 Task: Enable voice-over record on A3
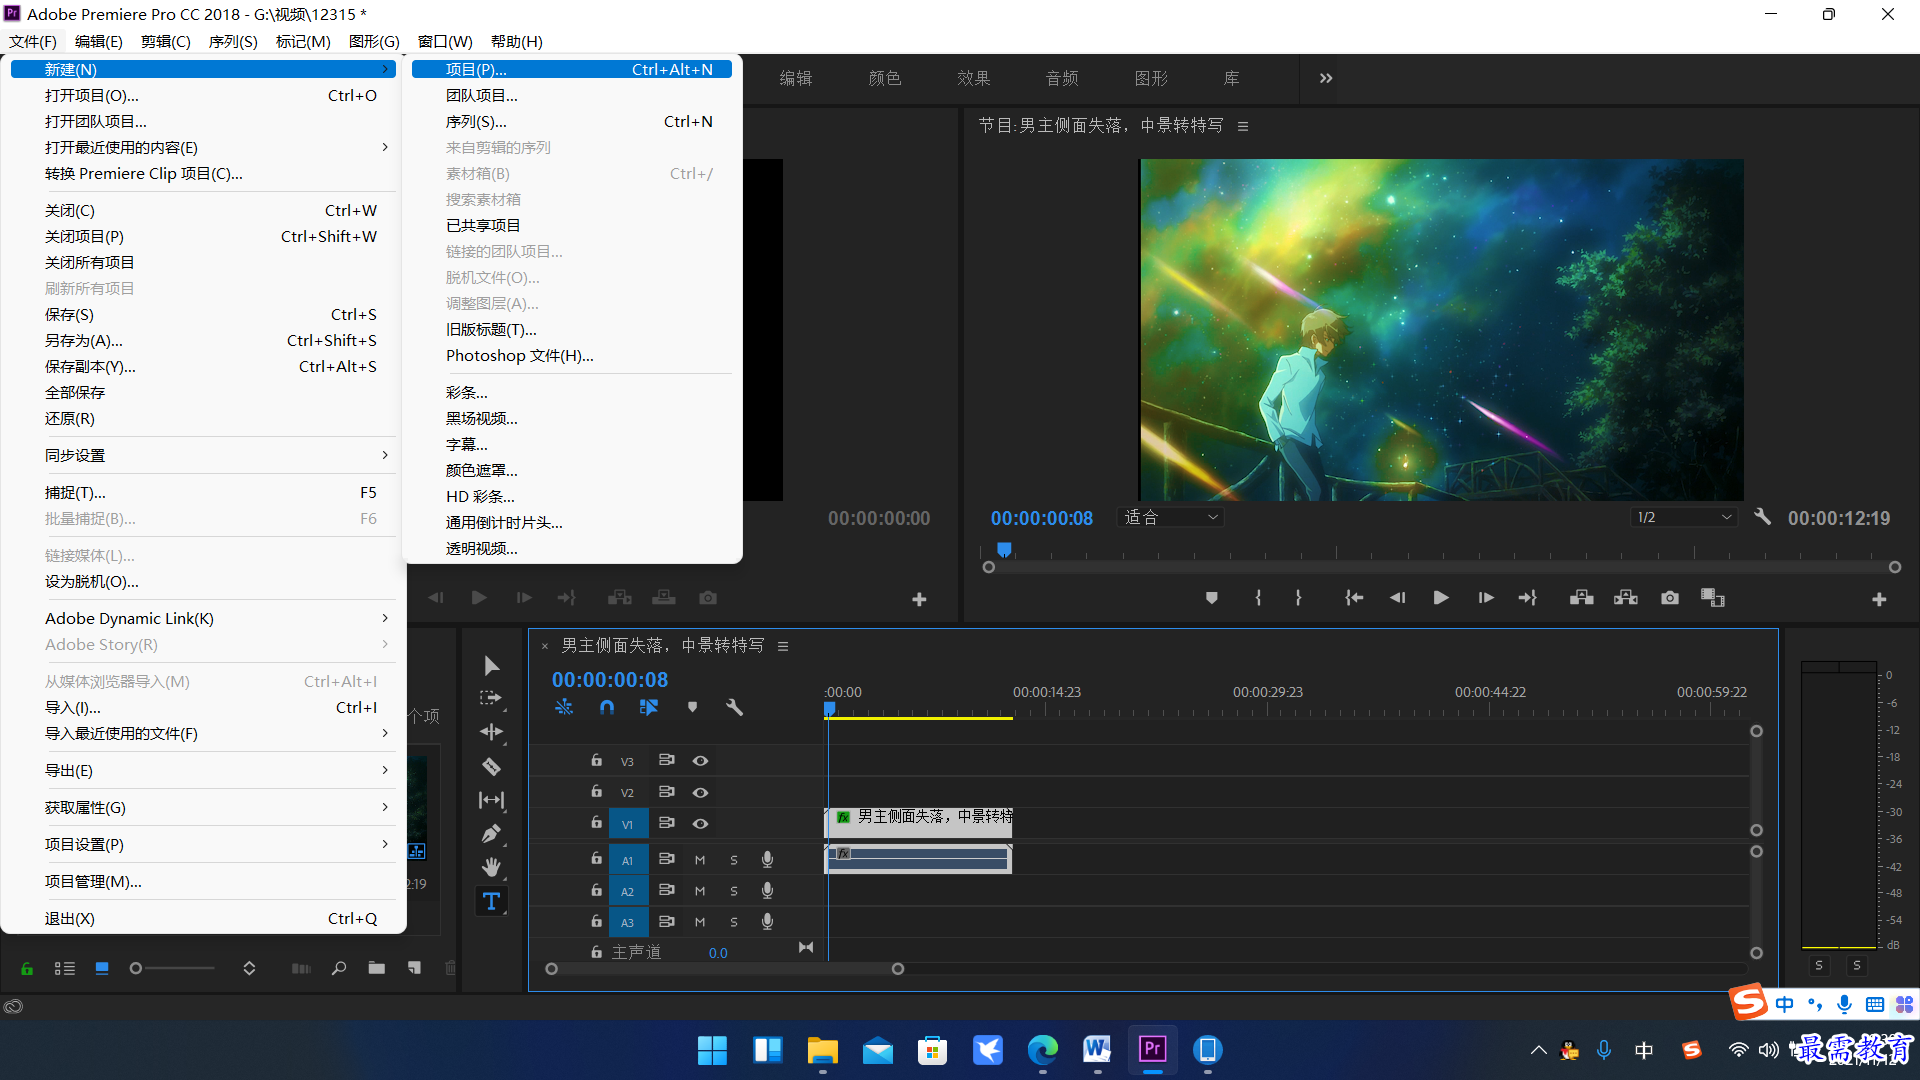767,921
